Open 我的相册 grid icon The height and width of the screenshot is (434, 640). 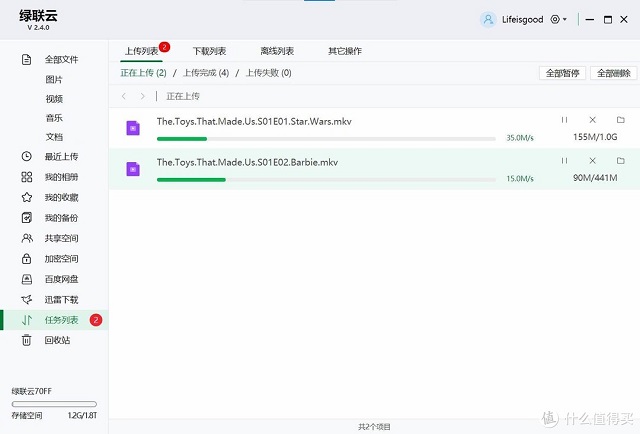click(27, 177)
